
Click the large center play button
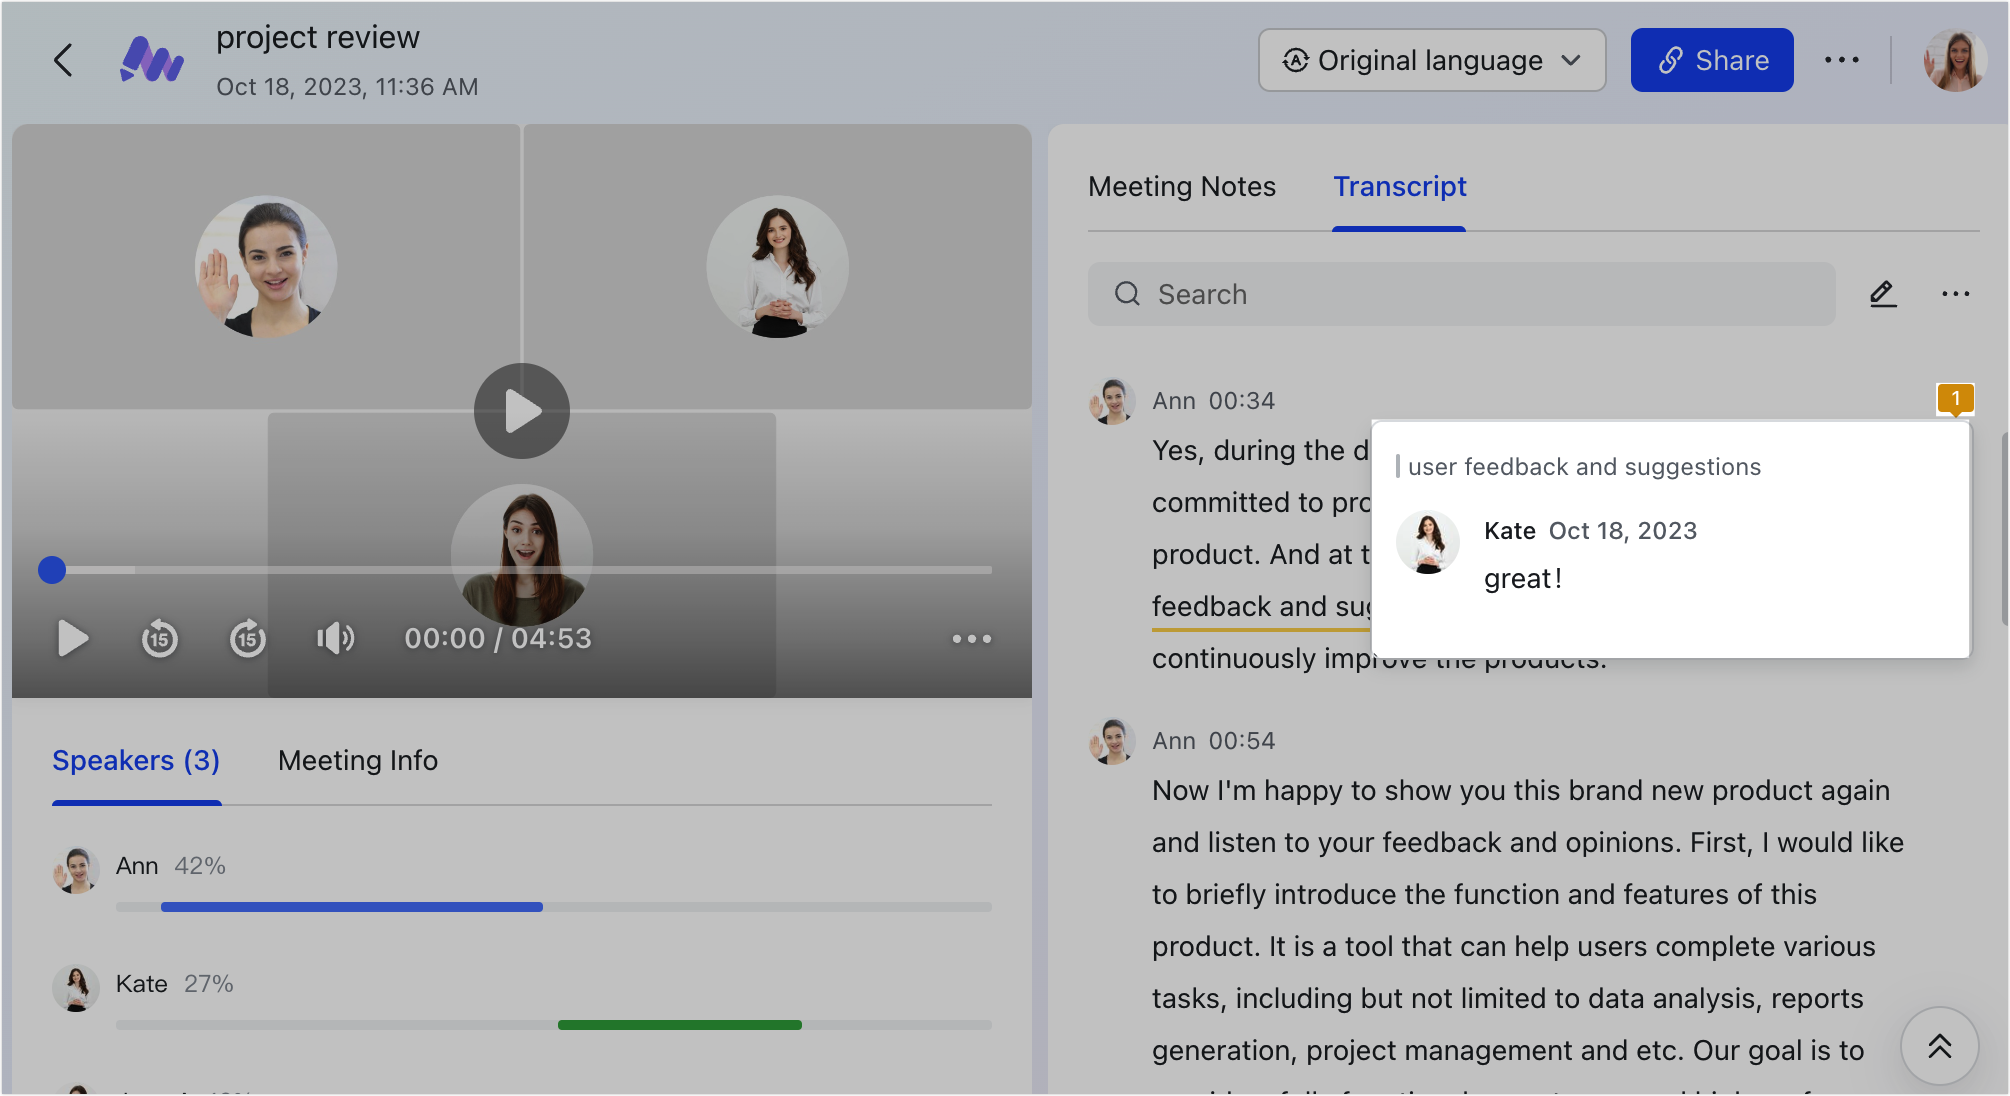[522, 411]
